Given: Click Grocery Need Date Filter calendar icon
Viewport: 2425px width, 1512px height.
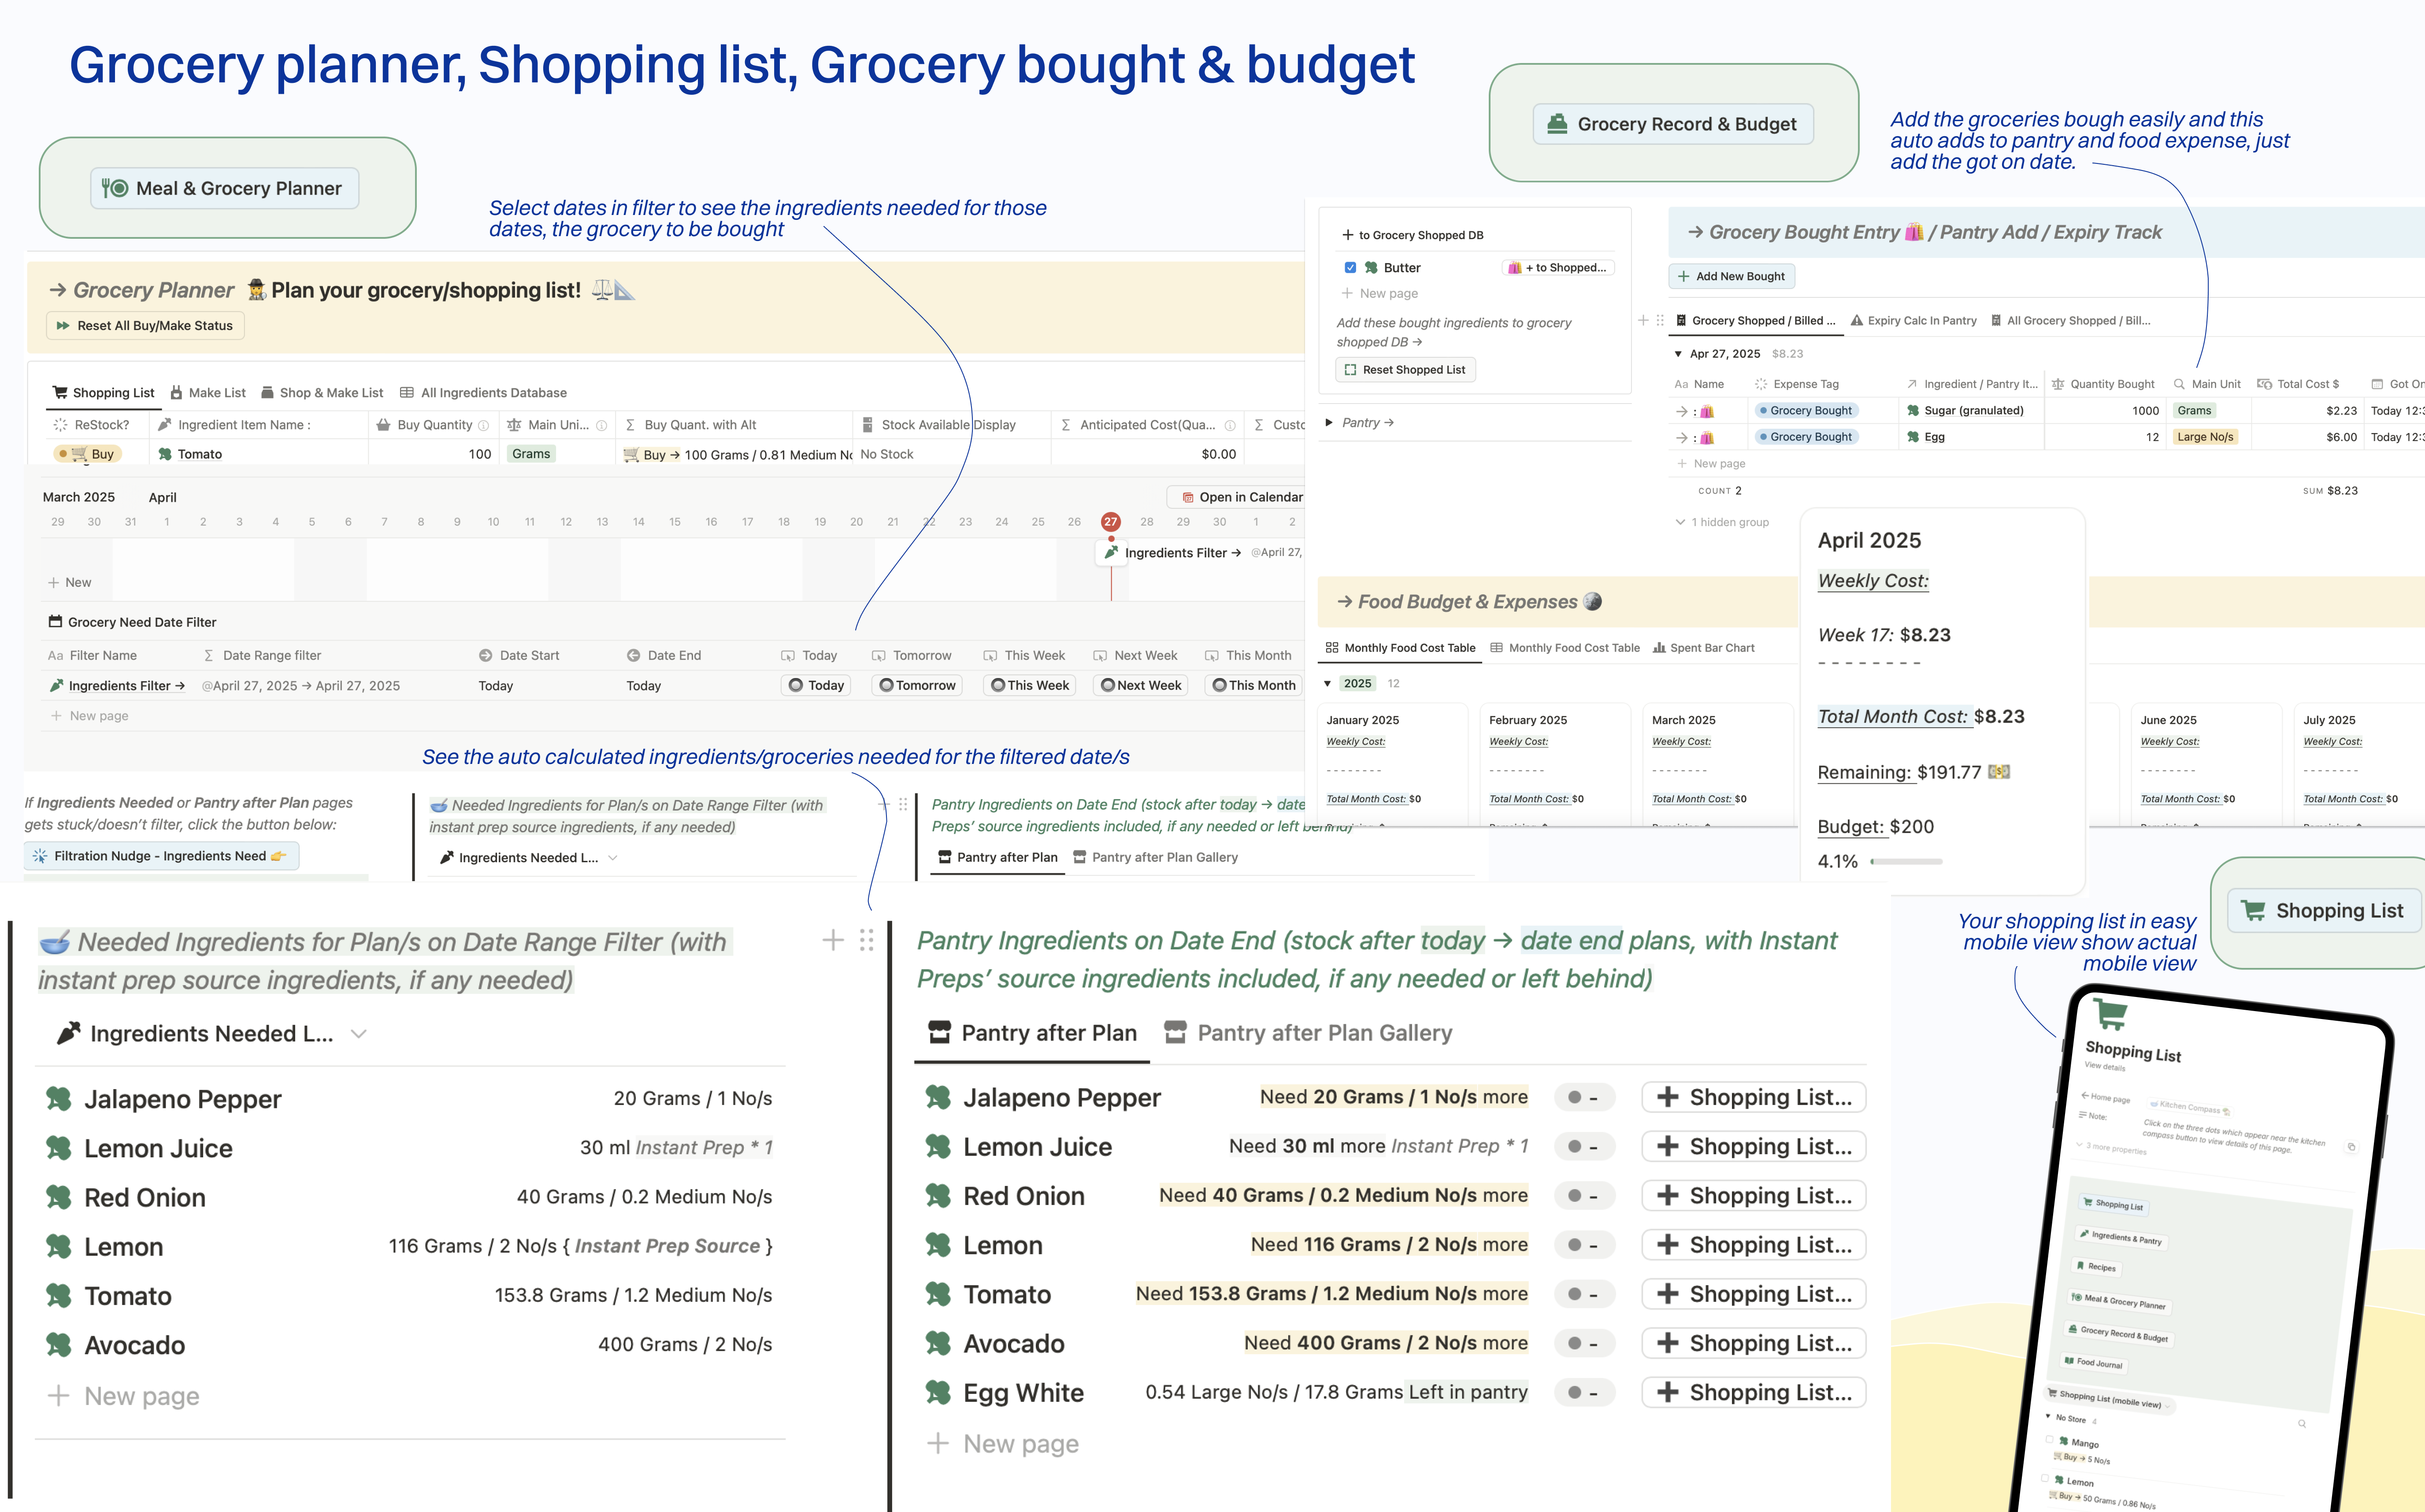Looking at the screenshot, I should 56,622.
